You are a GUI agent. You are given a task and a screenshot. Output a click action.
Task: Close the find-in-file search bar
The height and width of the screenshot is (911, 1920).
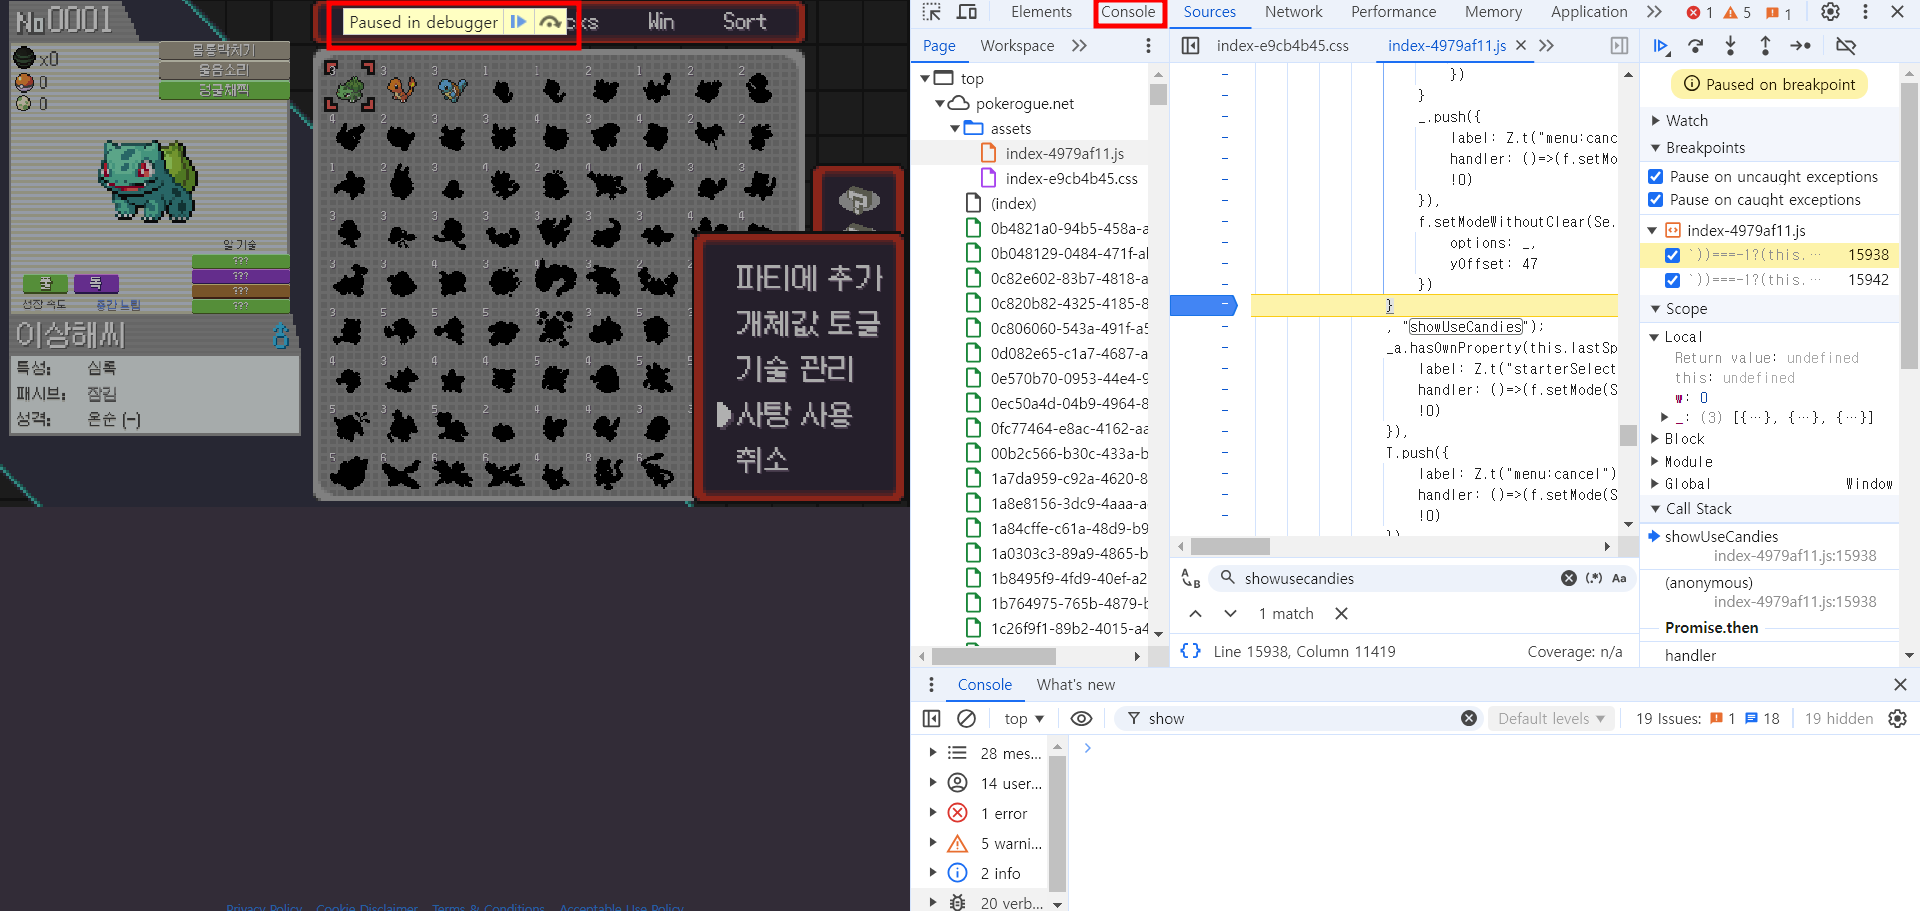pos(1342,614)
